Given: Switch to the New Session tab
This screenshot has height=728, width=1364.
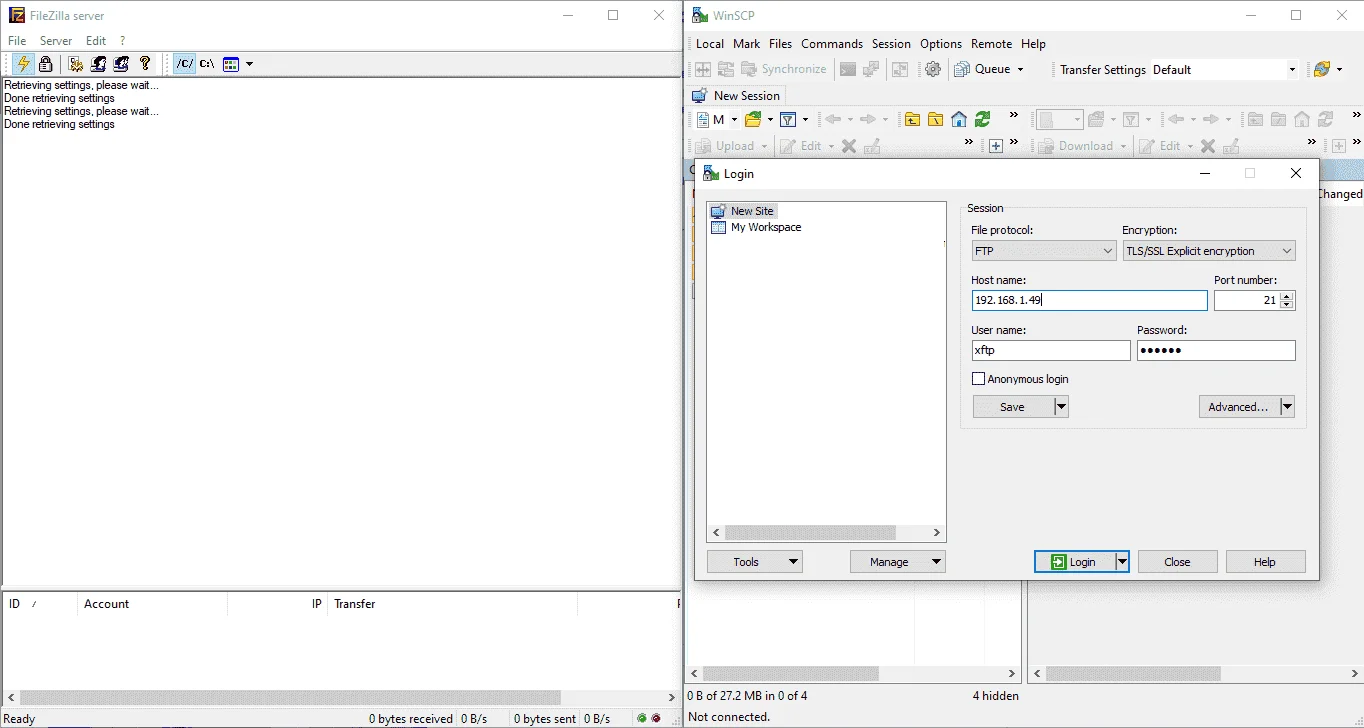Looking at the screenshot, I should pyautogui.click(x=737, y=96).
